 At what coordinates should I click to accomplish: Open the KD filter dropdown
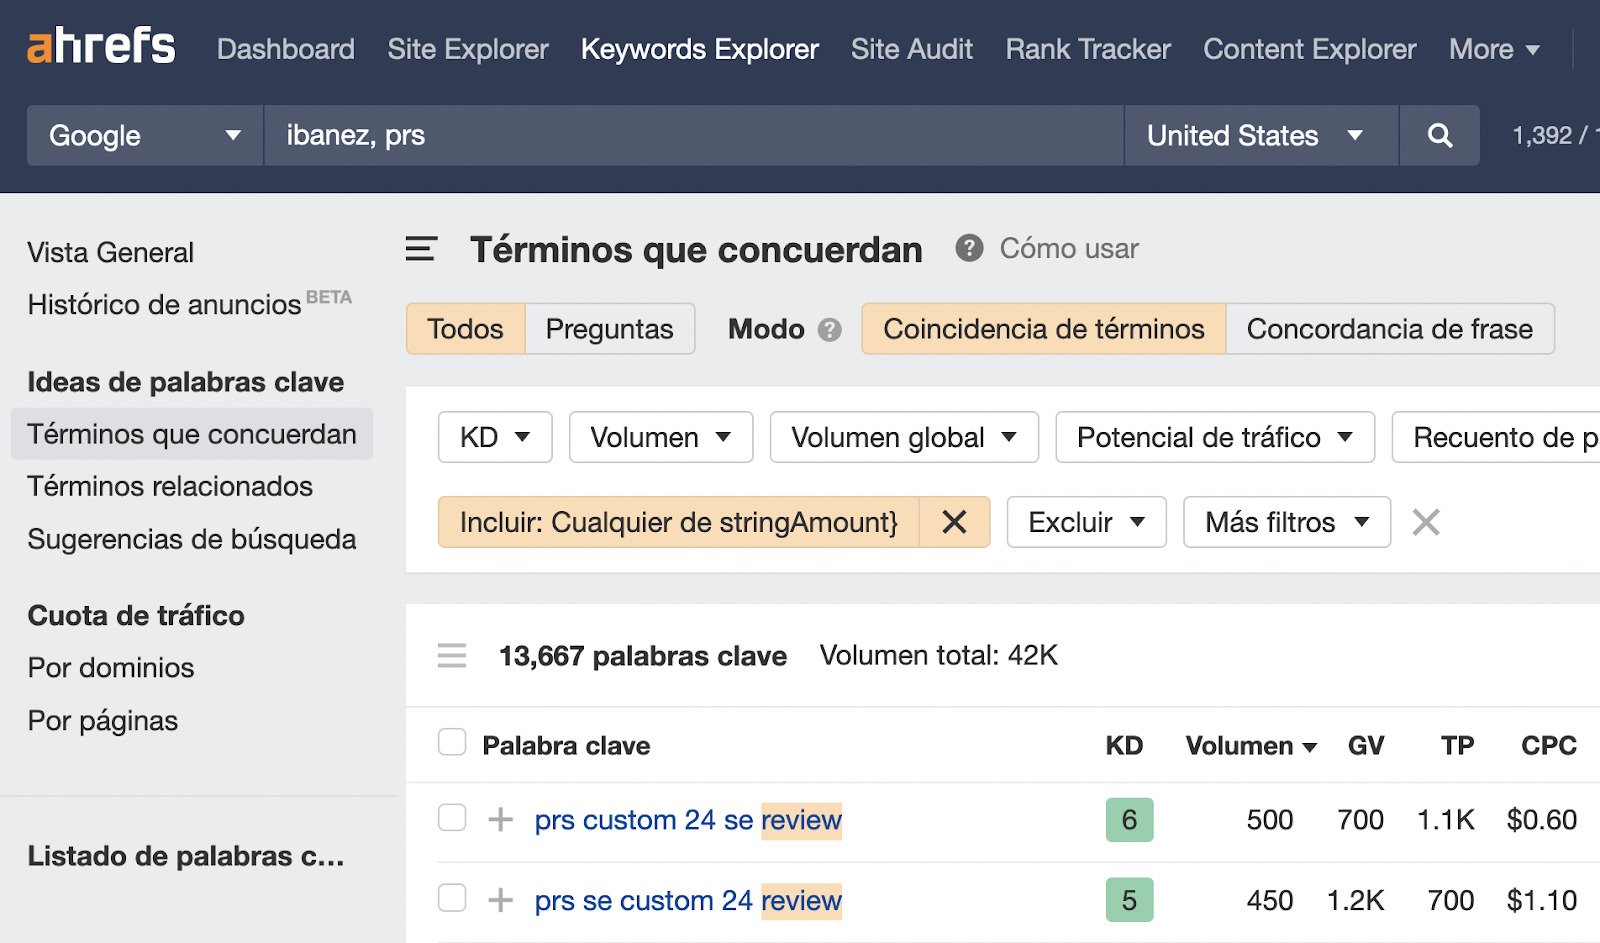(x=495, y=438)
